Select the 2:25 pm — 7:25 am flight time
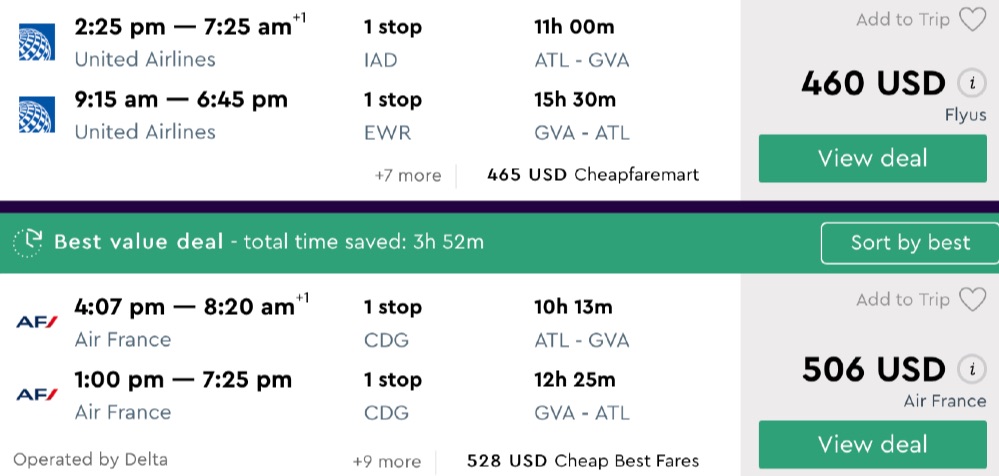Viewport: 999px width, 476px height. [x=183, y=28]
